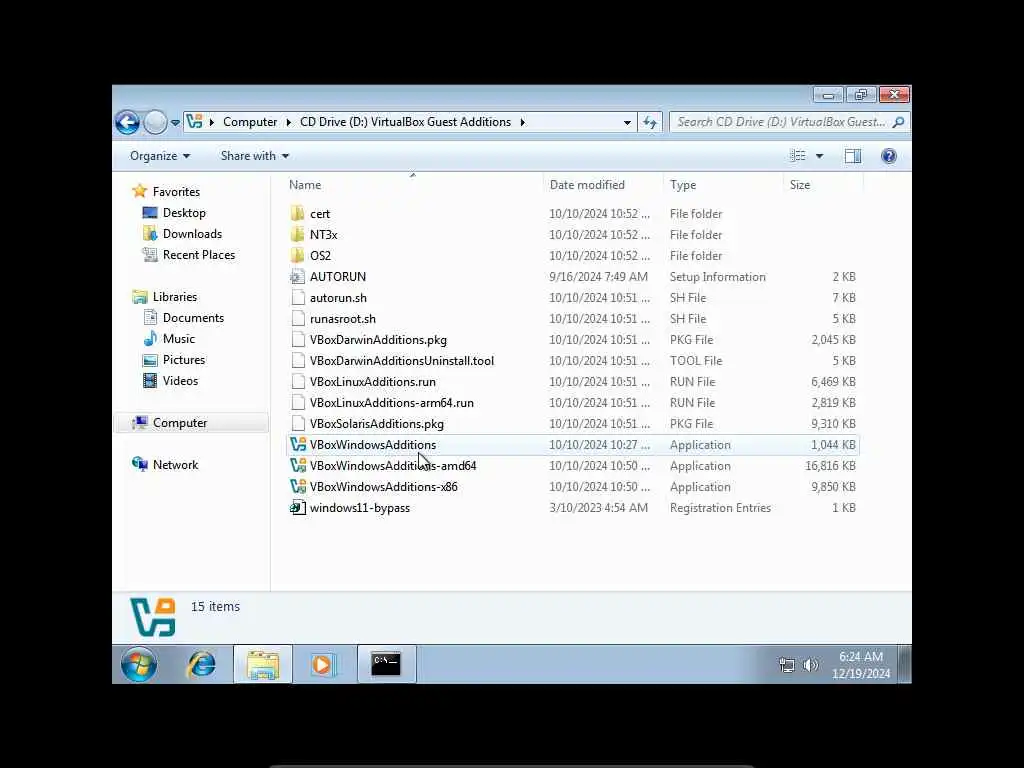Click the VirtualBox icon in the address bar
Viewport: 1024px width, 768px height.
(195, 121)
